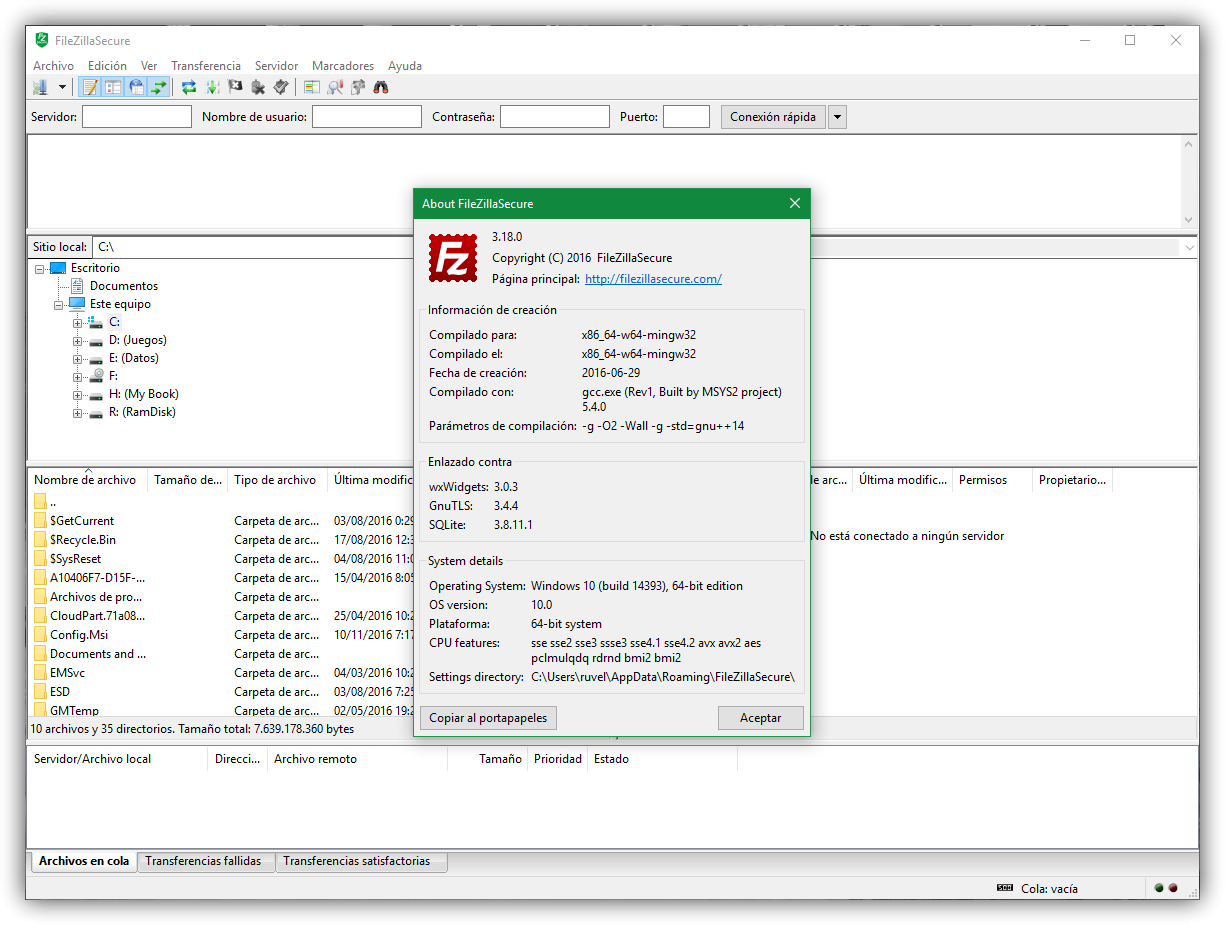Switch to the Transferencias fallidas tab
The height and width of the screenshot is (925, 1225).
[203, 861]
